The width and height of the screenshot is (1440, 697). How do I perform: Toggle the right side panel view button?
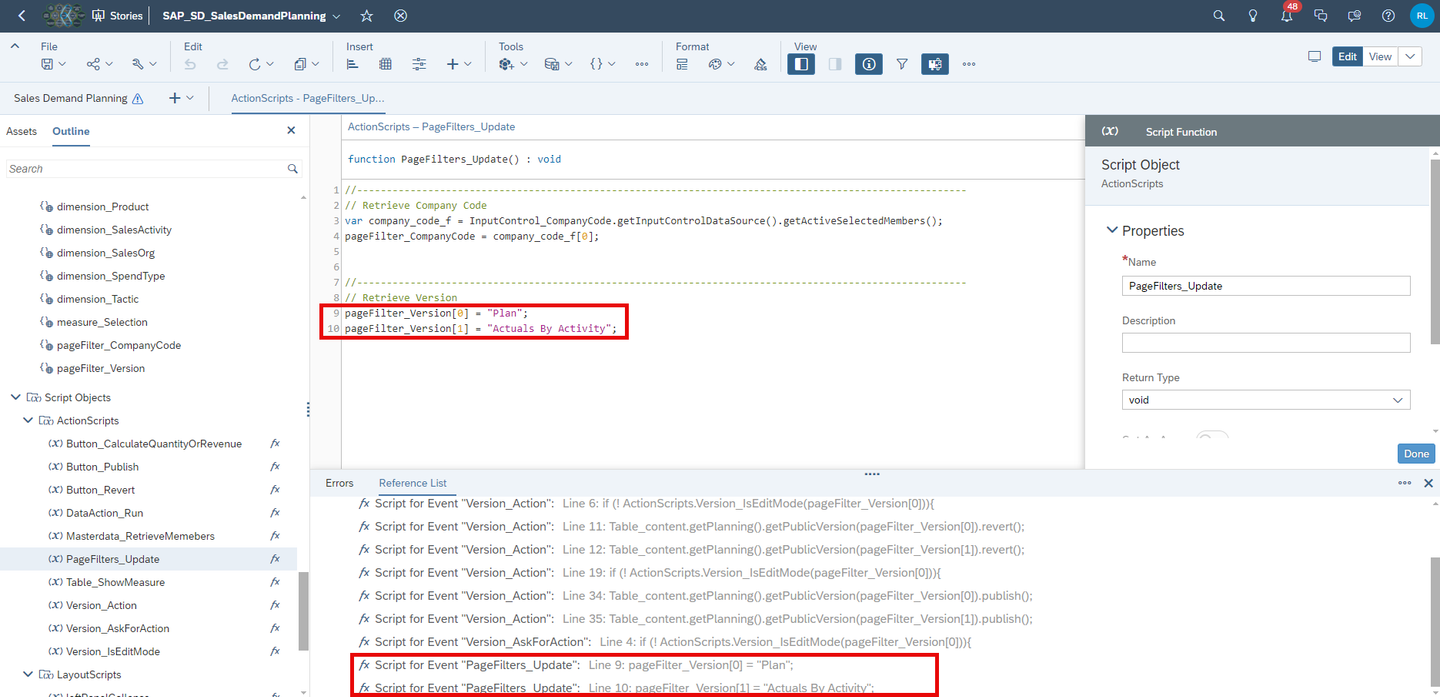tap(835, 64)
